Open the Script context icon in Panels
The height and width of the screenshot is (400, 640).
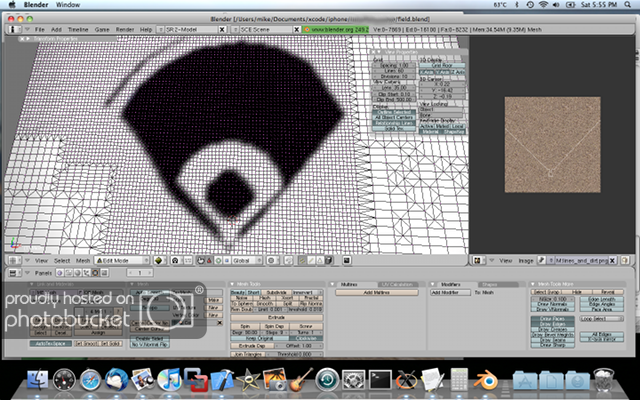69,273
